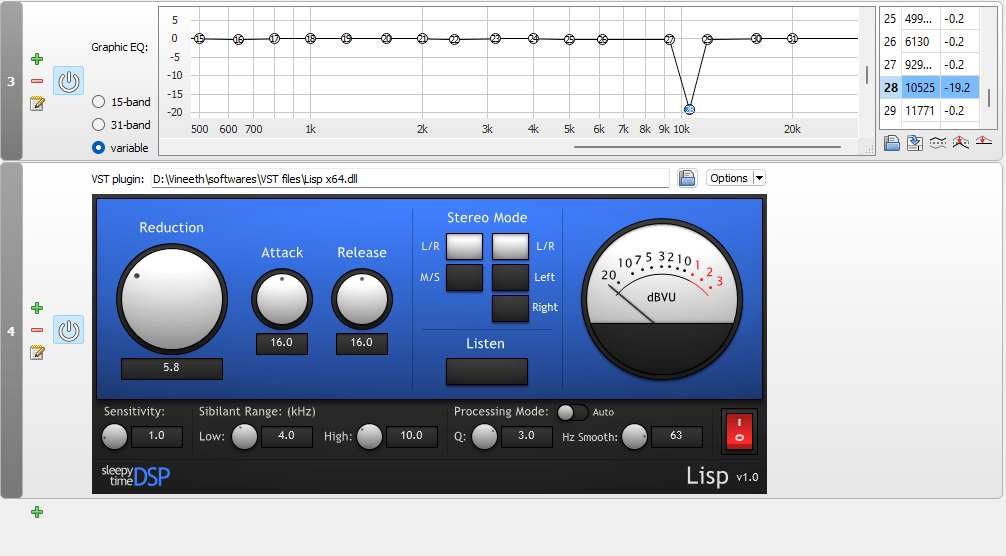Select row header 25 in band table
The image size is (1006, 556).
pos(891,19)
